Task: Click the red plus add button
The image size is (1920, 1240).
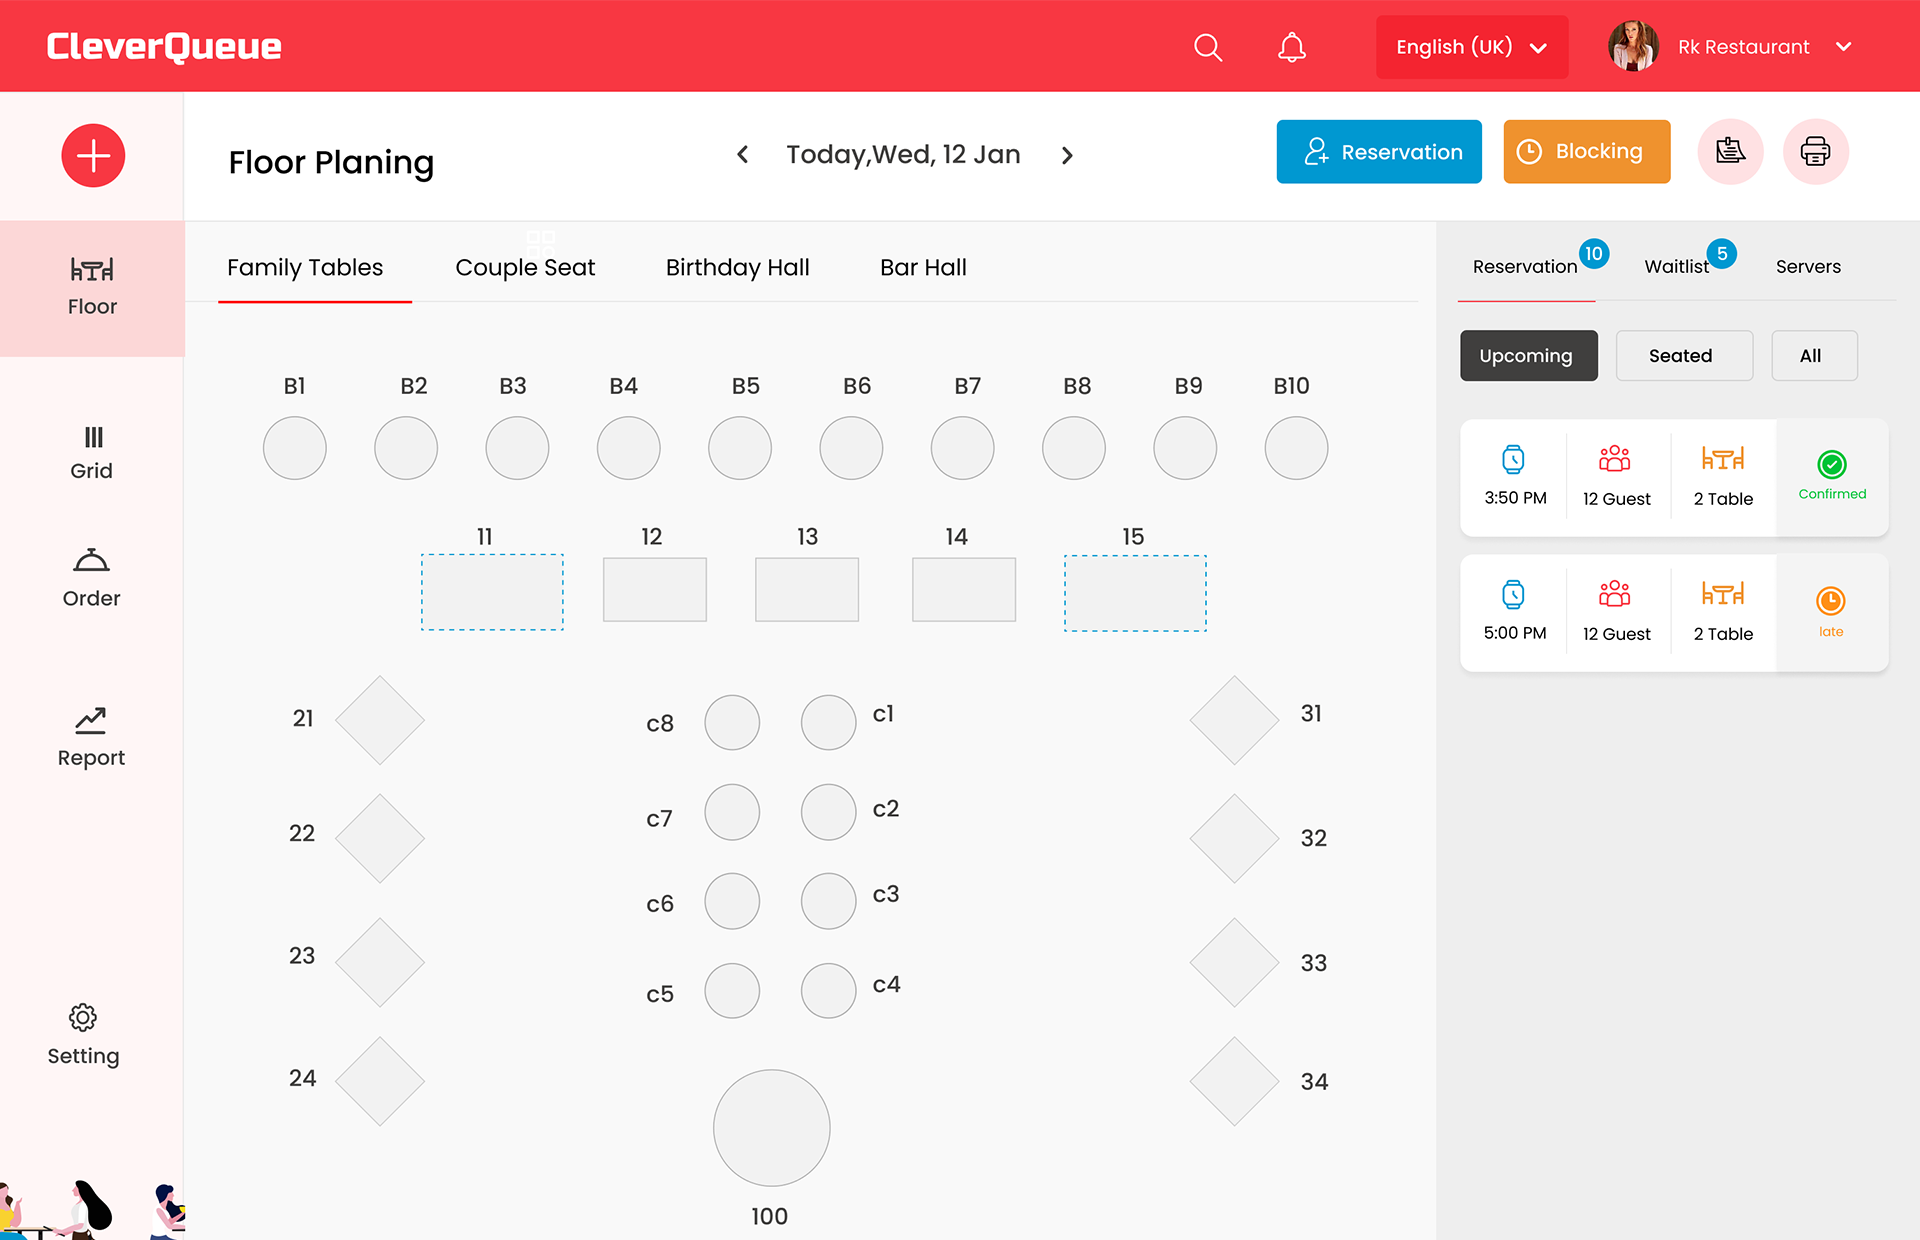Action: pyautogui.click(x=93, y=156)
